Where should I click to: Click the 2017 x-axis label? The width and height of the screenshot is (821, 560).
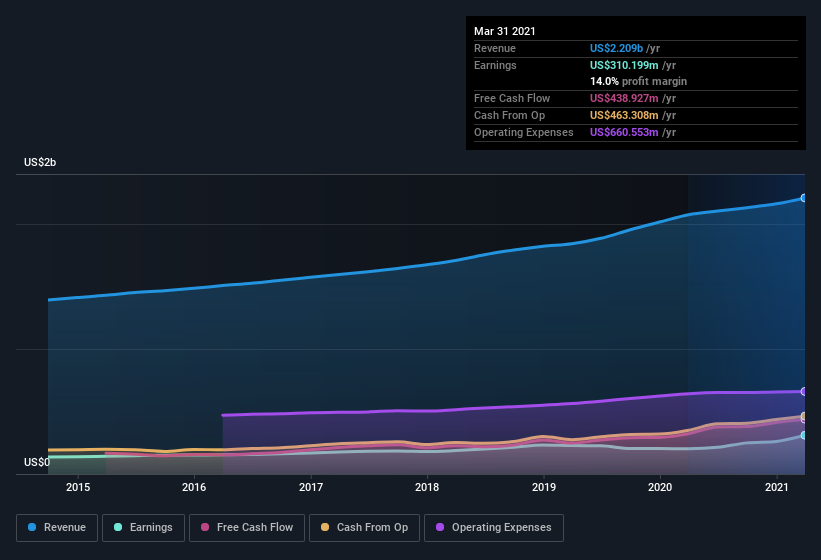pos(311,487)
